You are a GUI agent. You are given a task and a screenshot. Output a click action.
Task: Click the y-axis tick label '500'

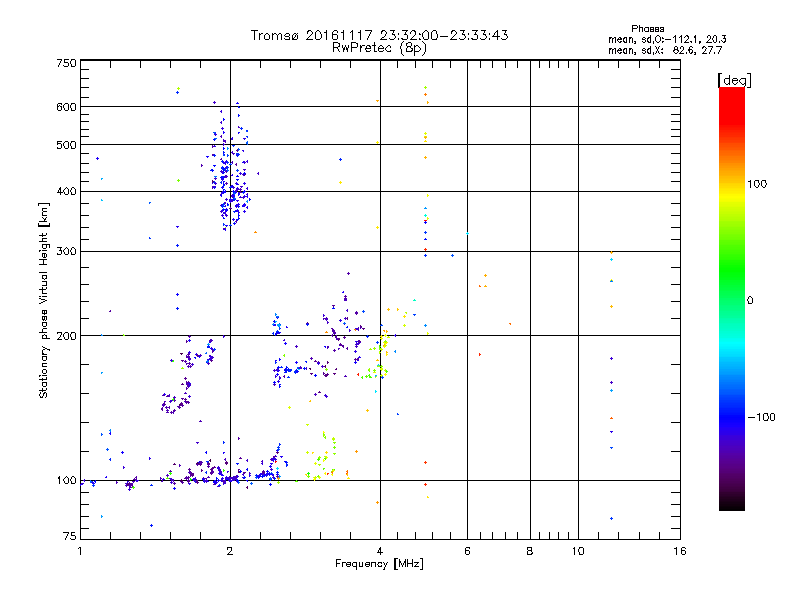(67, 145)
